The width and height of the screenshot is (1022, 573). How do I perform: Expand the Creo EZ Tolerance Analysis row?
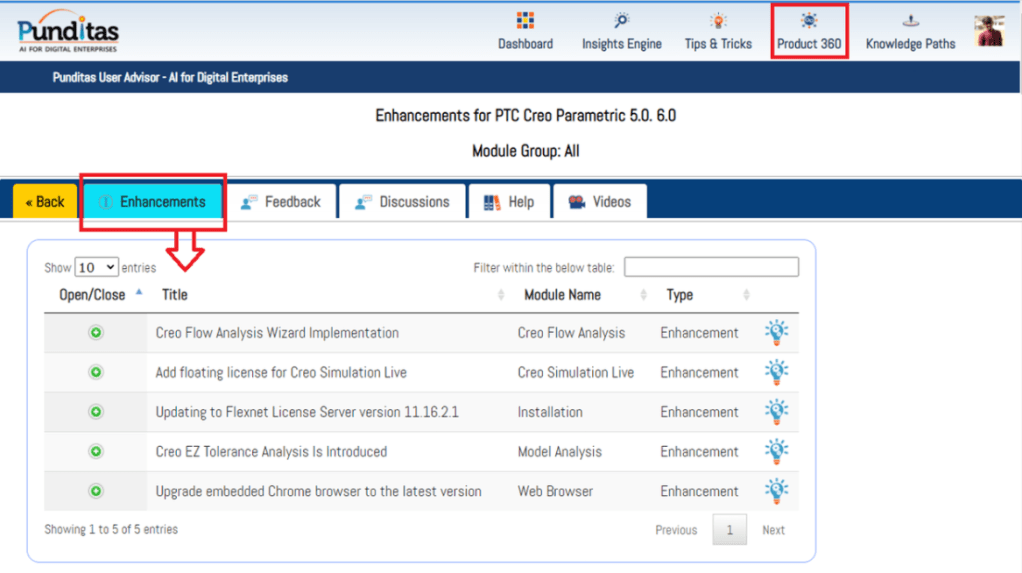click(96, 451)
